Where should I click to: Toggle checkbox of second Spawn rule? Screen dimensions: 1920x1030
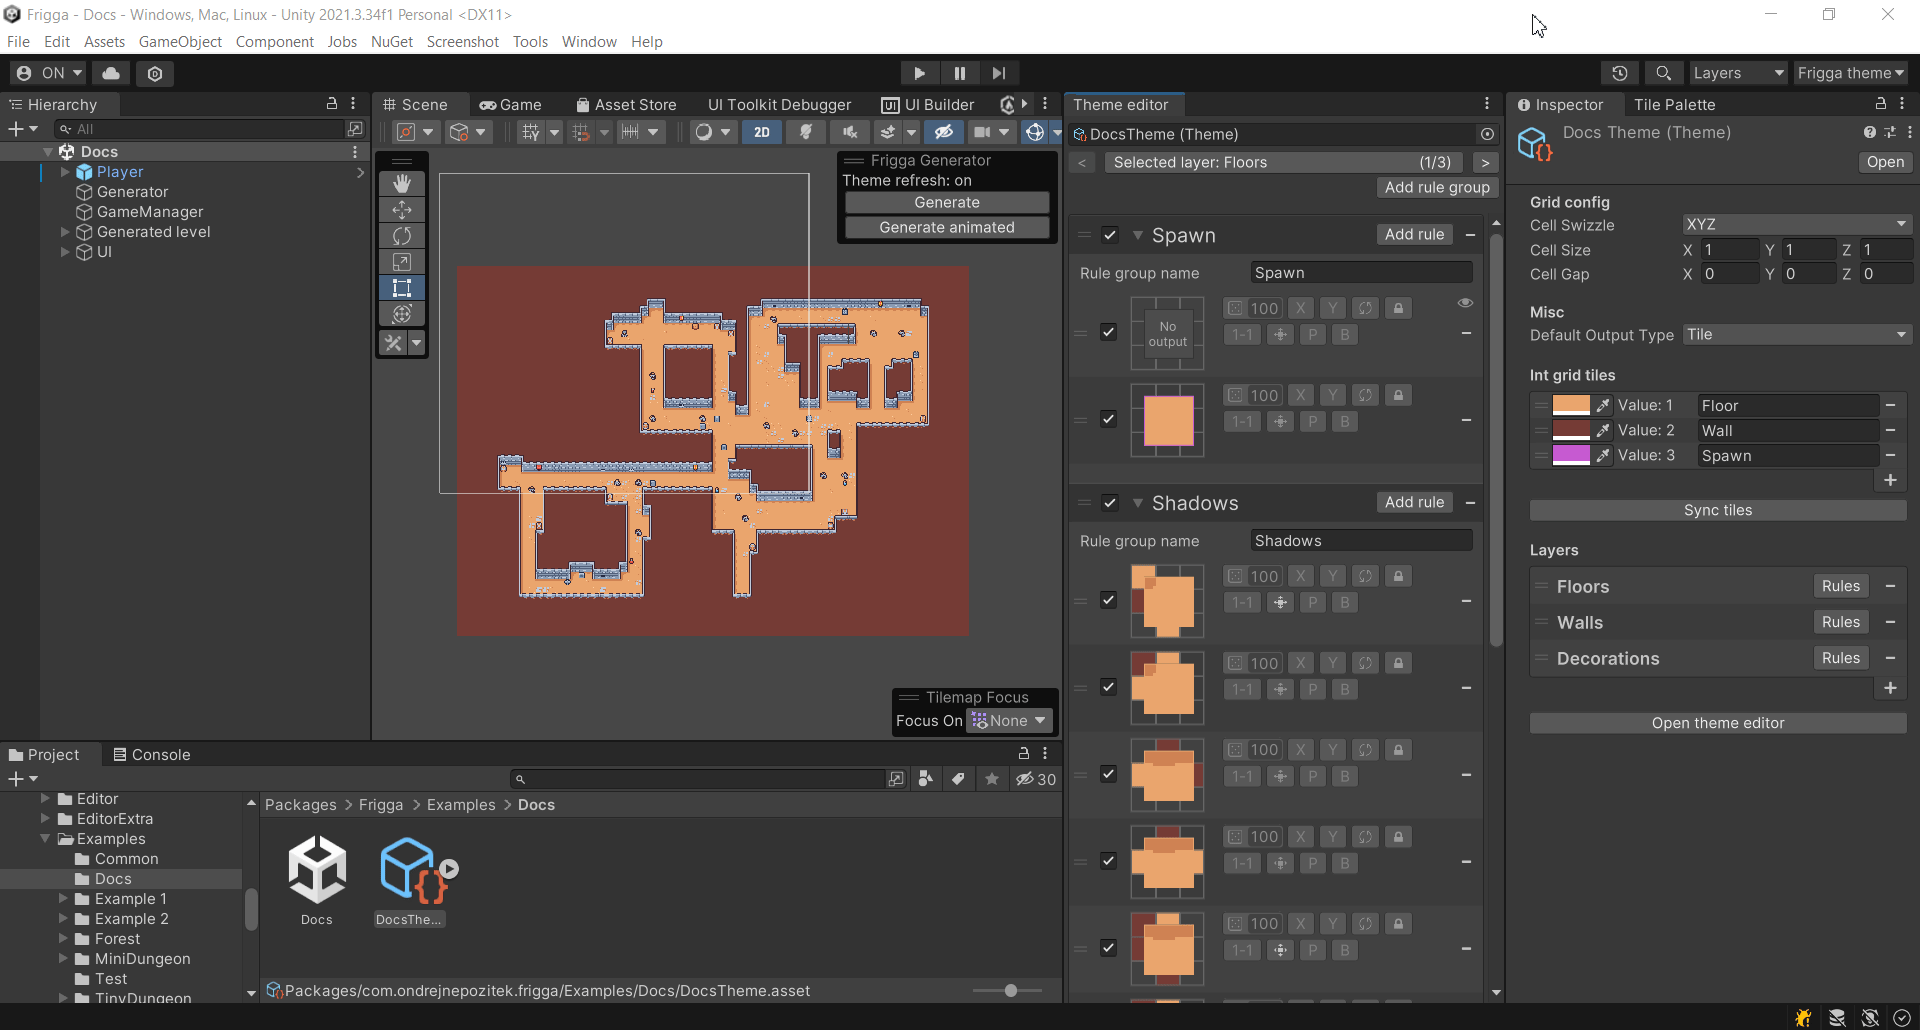click(1108, 419)
